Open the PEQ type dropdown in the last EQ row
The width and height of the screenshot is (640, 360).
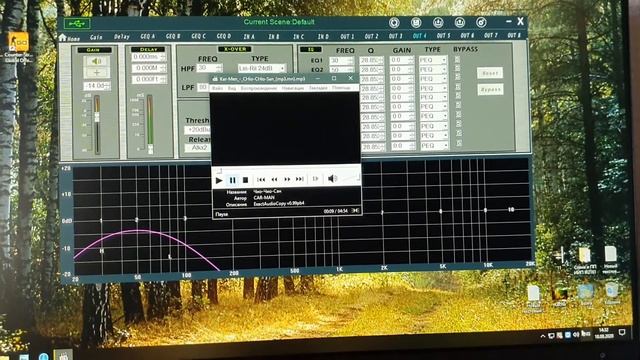434,145
